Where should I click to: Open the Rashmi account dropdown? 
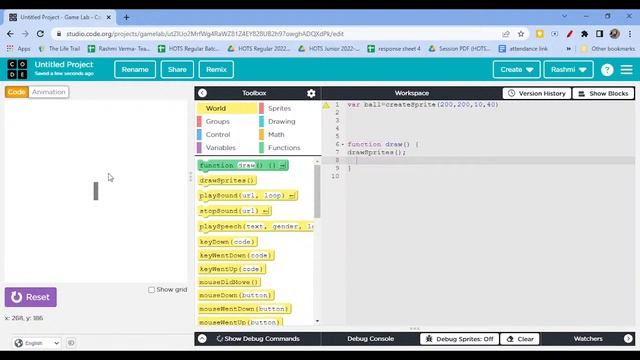pos(568,70)
